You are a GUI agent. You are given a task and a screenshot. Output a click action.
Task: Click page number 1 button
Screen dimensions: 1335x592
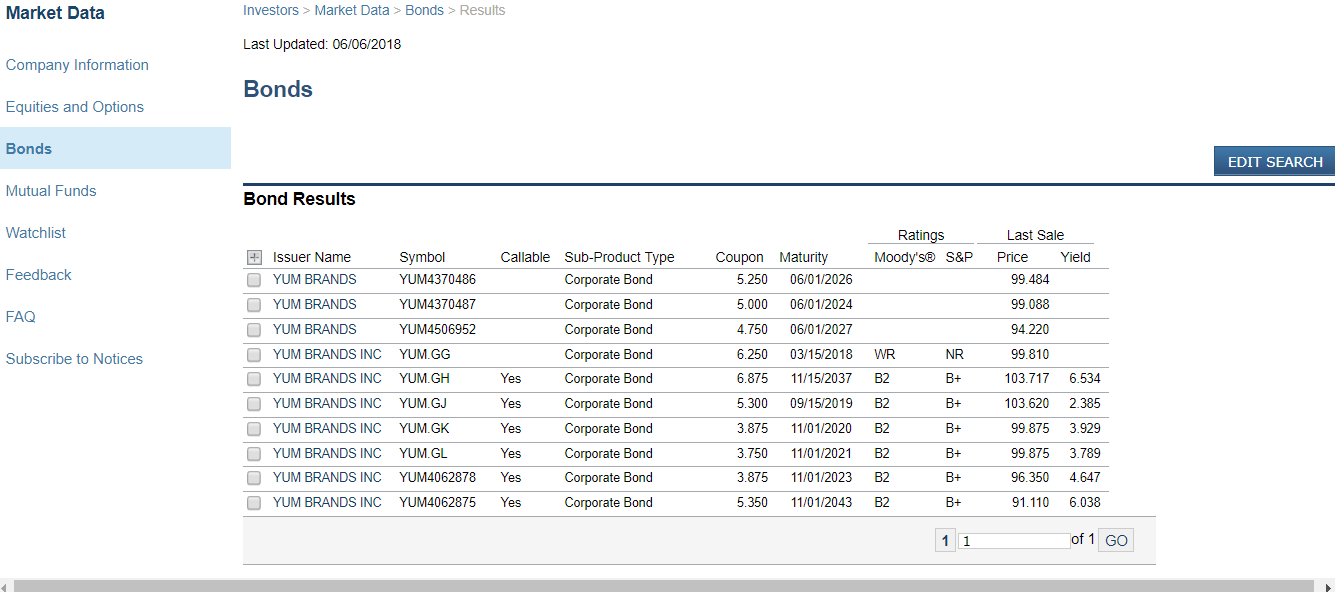pos(945,541)
